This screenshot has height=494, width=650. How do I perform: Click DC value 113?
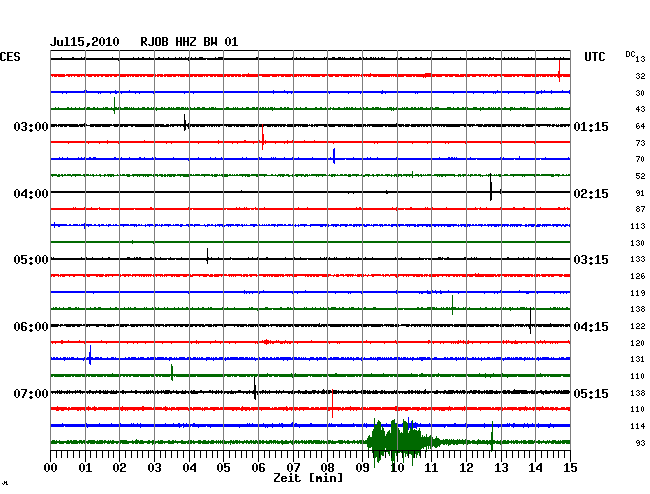point(638,226)
